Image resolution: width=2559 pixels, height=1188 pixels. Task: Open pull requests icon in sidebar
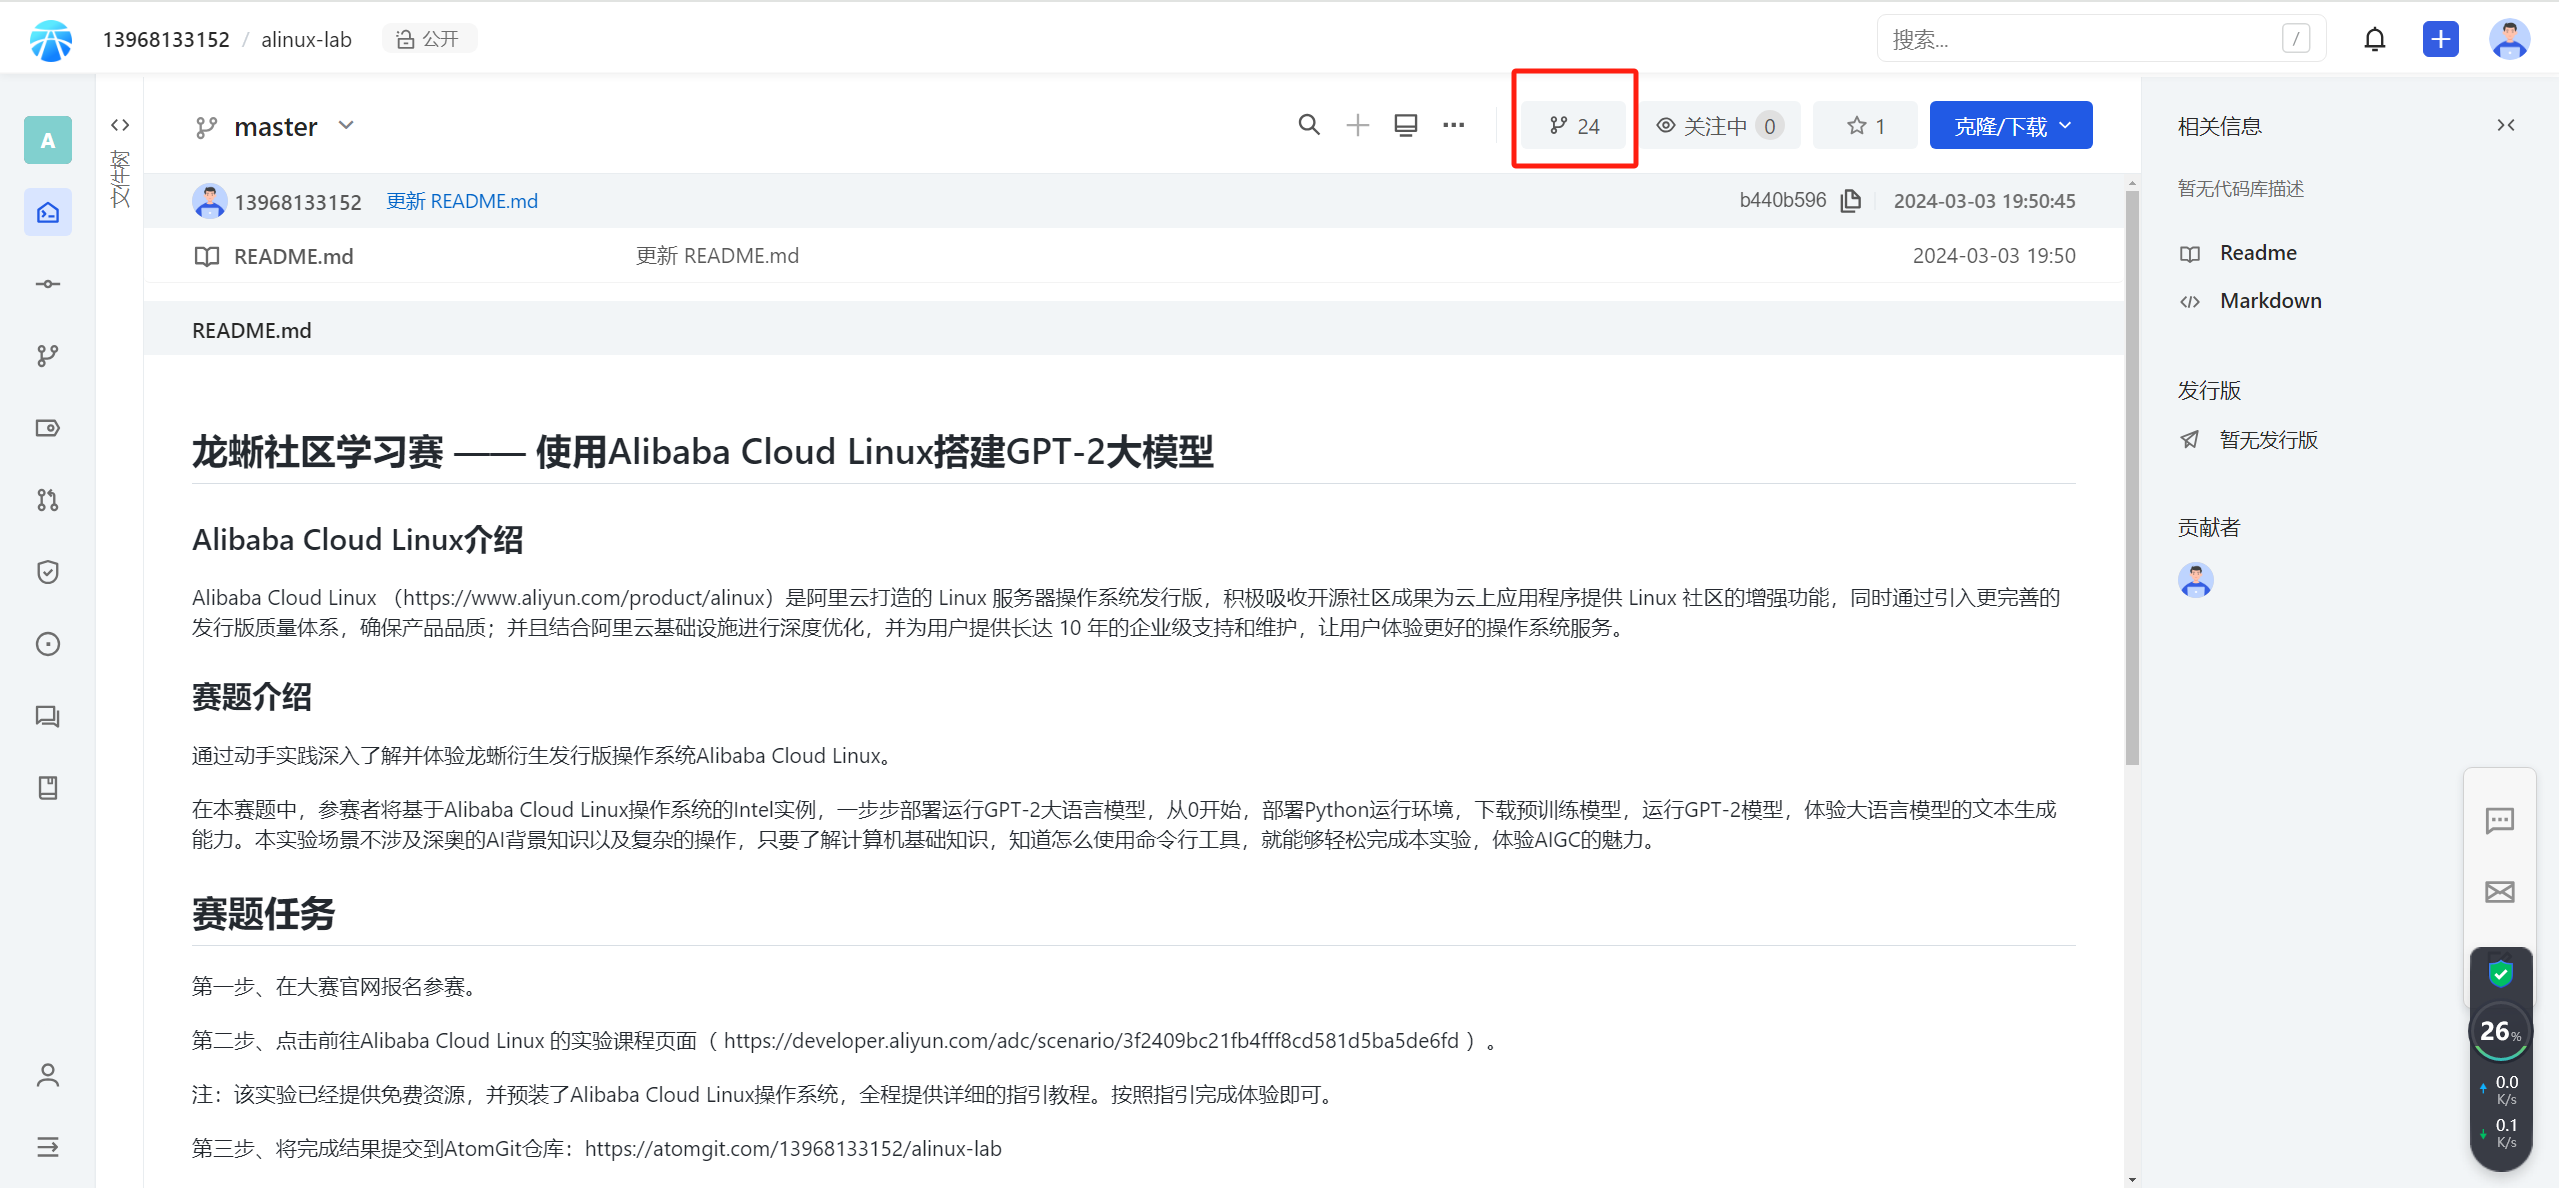(x=47, y=500)
